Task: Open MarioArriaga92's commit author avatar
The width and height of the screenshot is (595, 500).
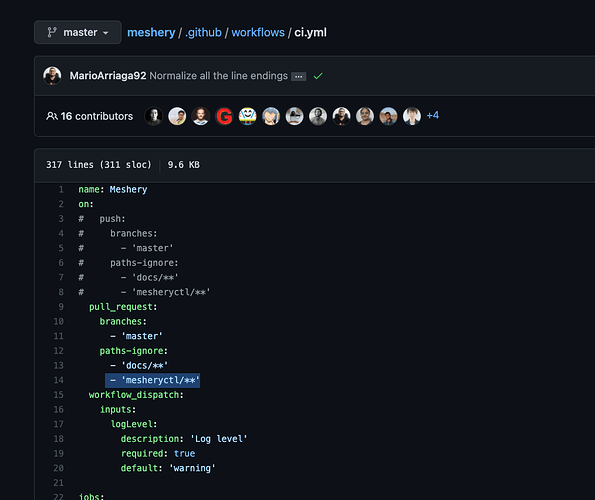Action: [52, 75]
